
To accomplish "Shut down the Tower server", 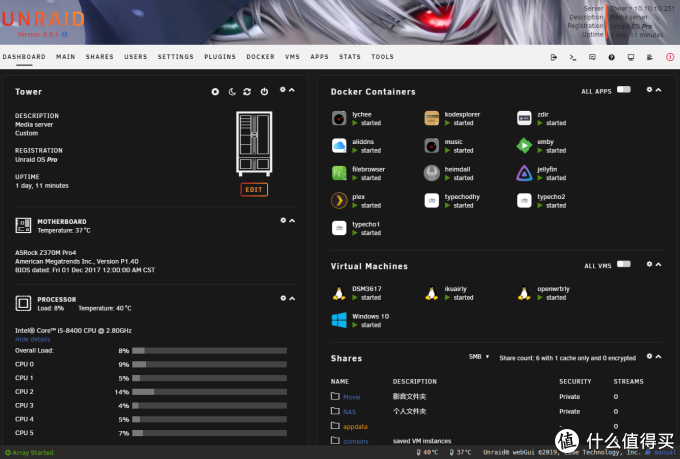I will [x=264, y=92].
